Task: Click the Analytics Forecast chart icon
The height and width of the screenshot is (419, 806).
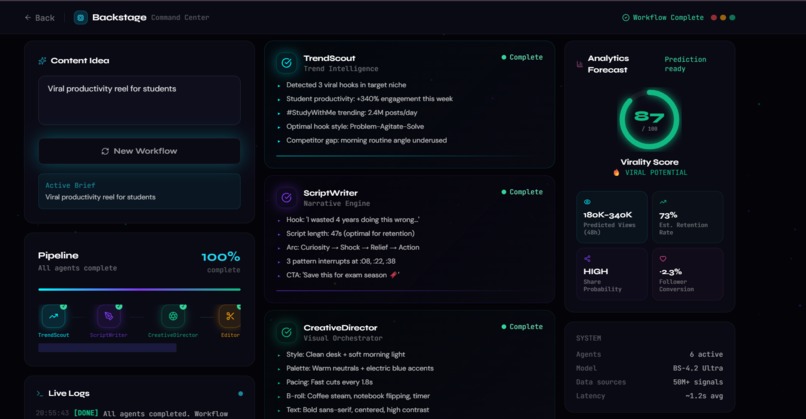Action: 579,64
